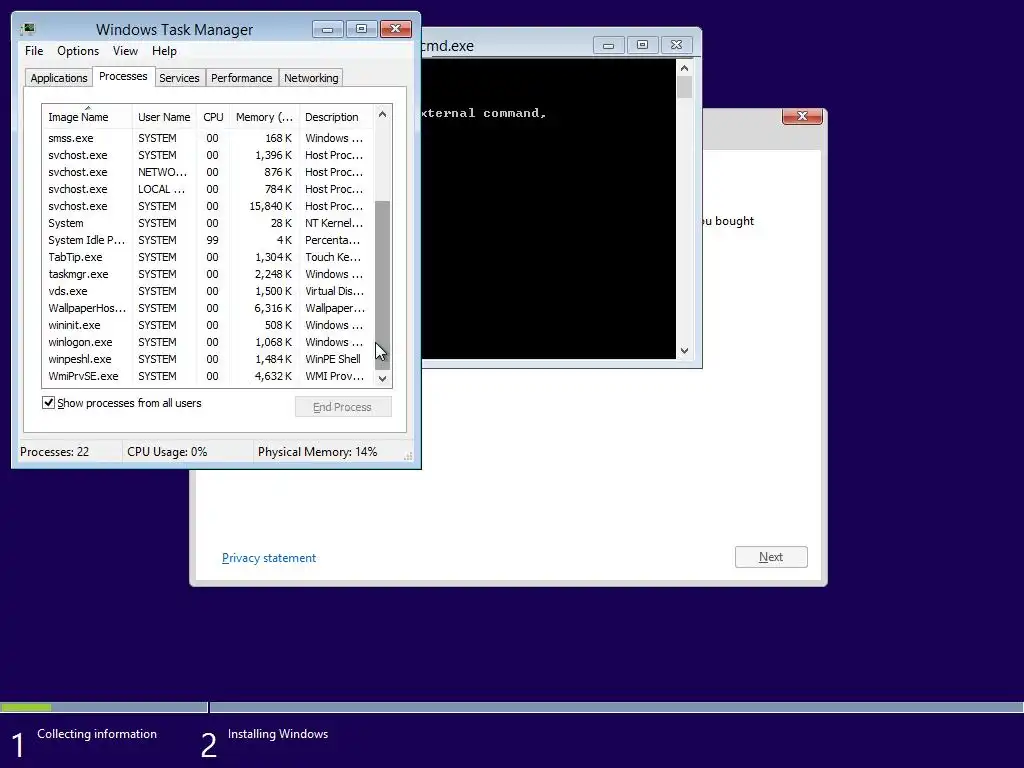Viewport: 1024px width, 768px height.
Task: Click the Collecting information progress bar
Action: (x=103, y=707)
